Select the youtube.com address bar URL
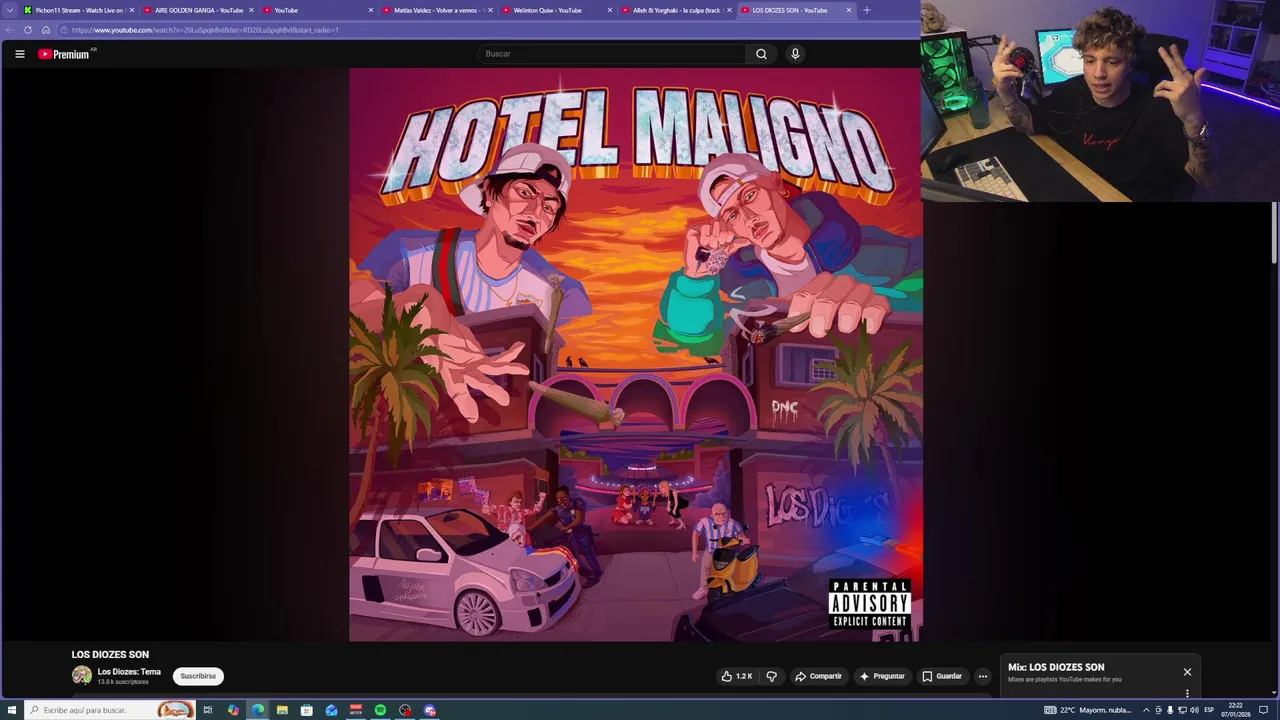Image resolution: width=1280 pixels, height=720 pixels. point(205,30)
